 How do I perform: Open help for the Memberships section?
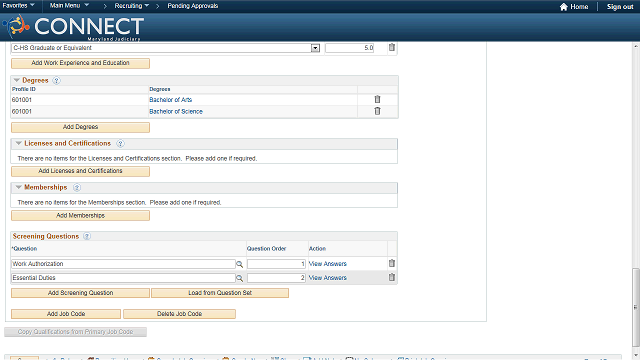tap(77, 187)
